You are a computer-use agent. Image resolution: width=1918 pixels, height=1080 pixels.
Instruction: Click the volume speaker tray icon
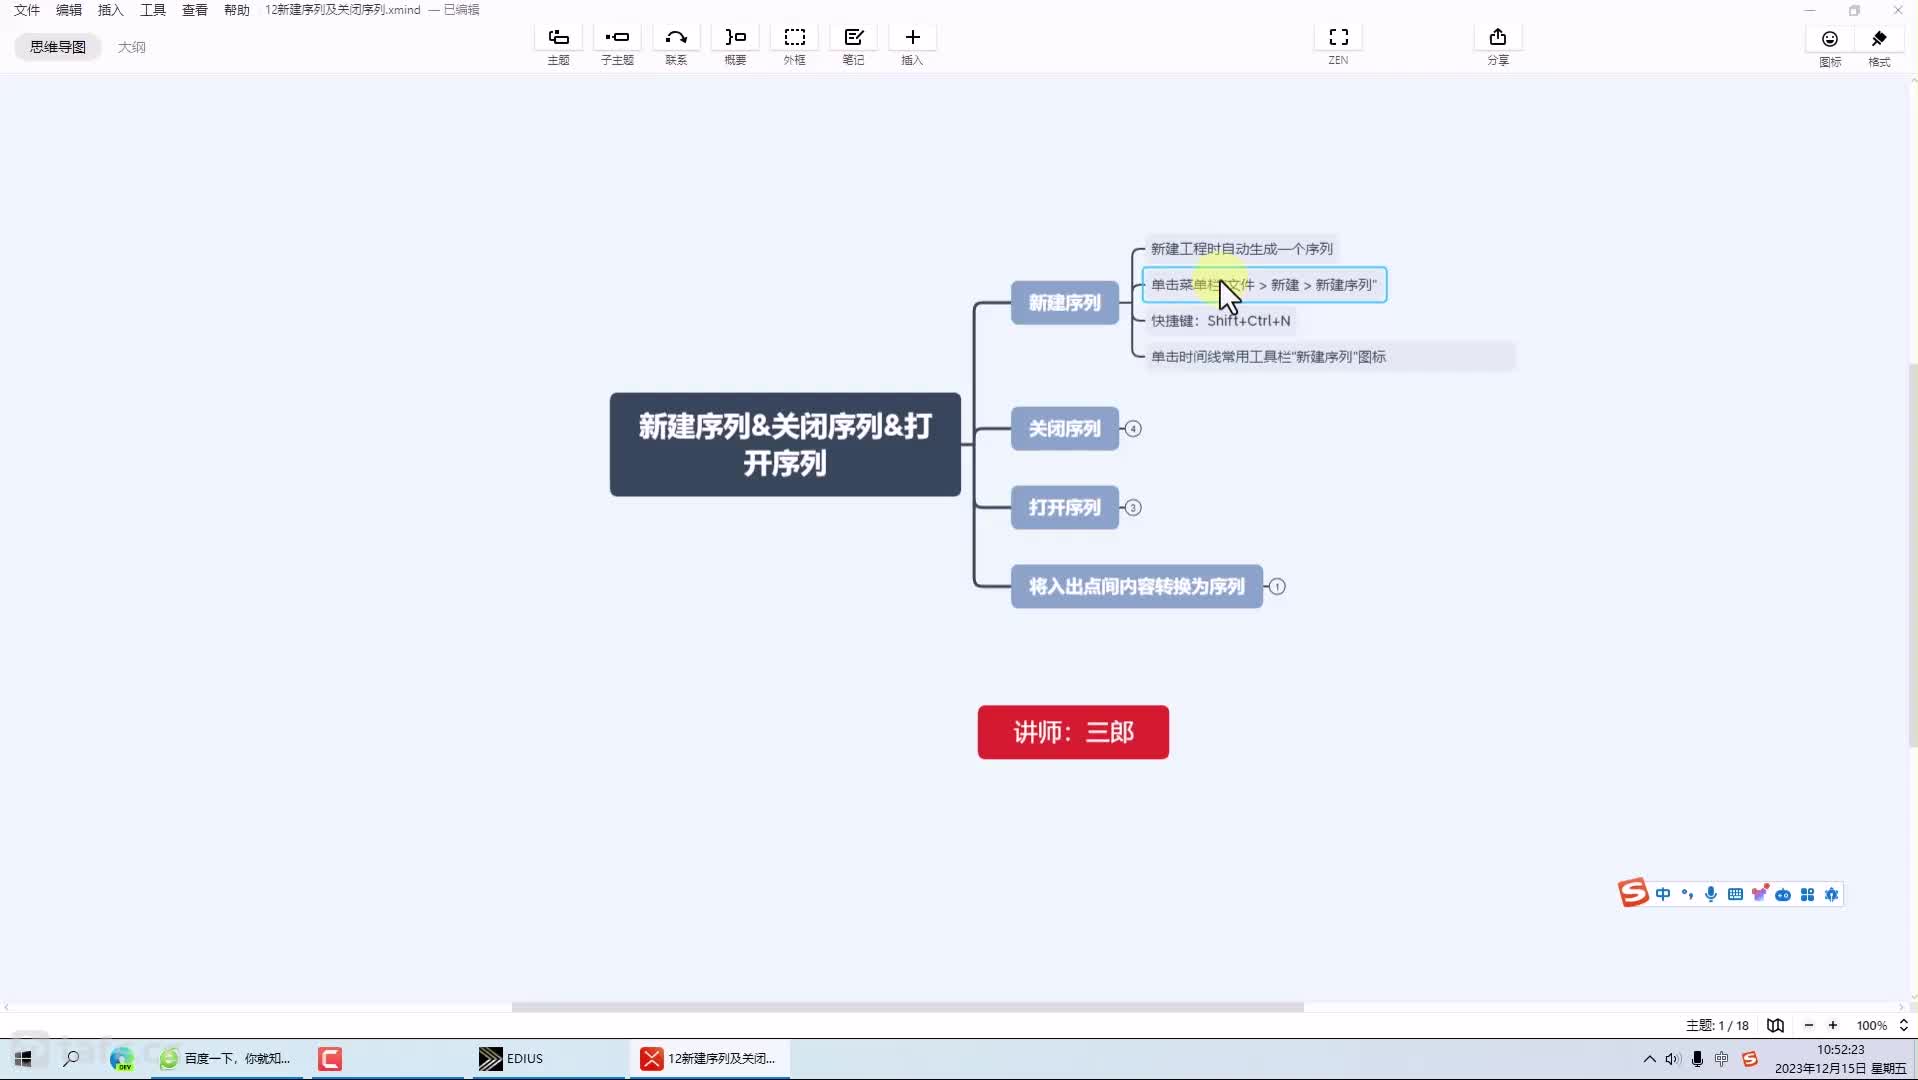click(x=1673, y=1059)
